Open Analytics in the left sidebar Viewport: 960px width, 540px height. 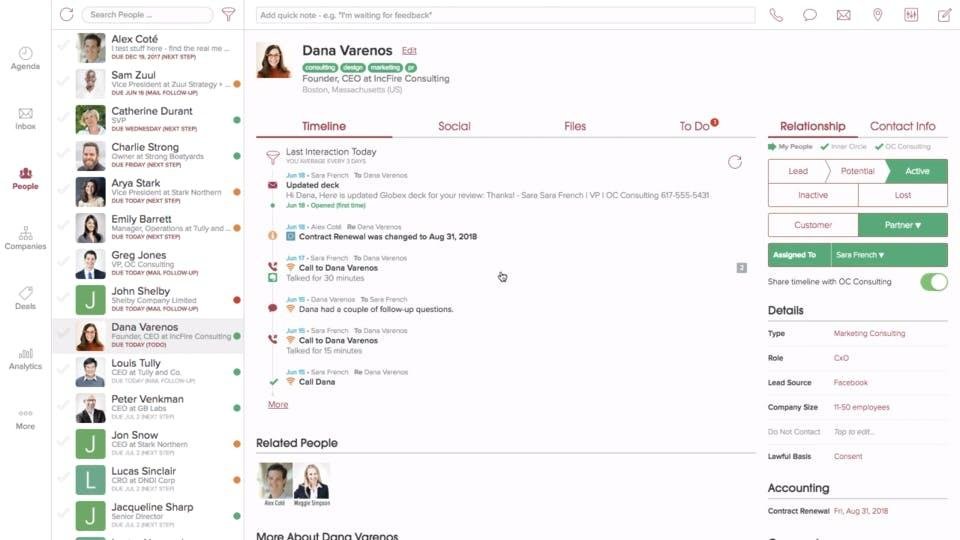pos(25,359)
